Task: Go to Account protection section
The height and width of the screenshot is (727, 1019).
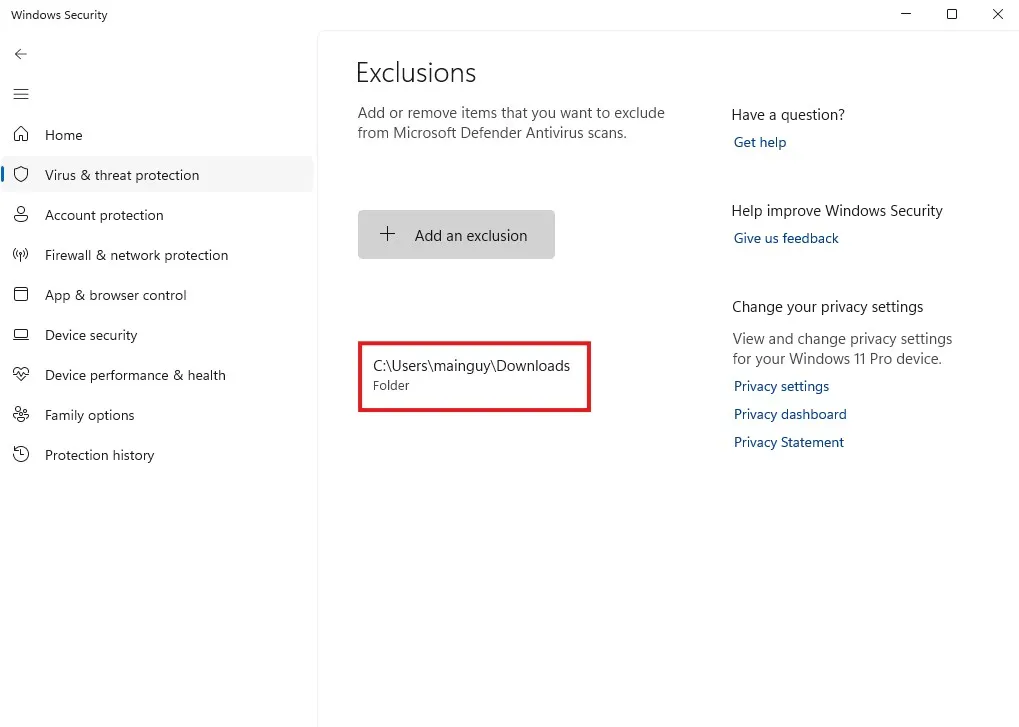Action: point(104,215)
